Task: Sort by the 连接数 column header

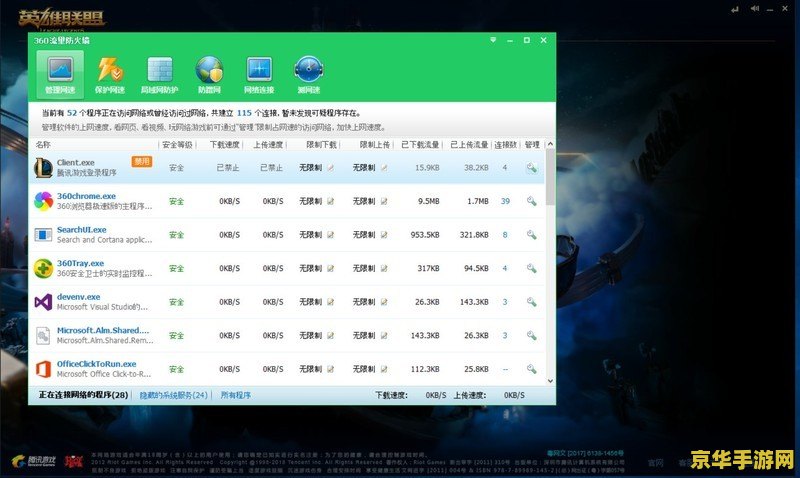Action: tap(505, 145)
